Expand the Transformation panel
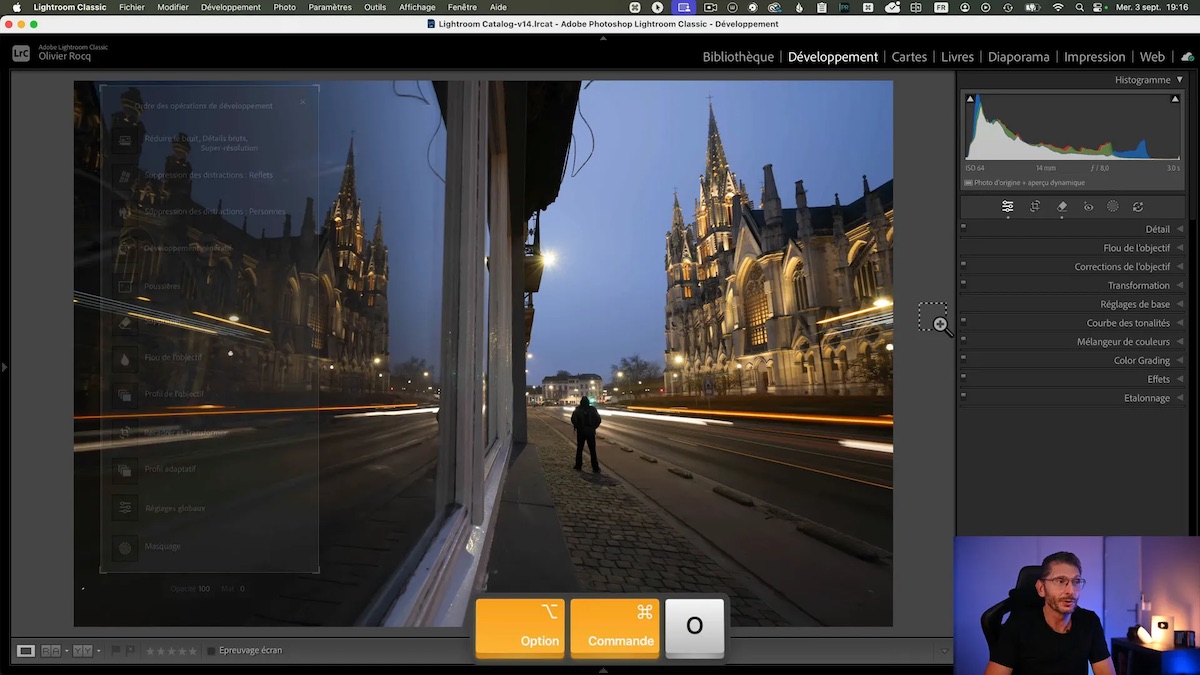The image size is (1200, 675). pyautogui.click(x=1180, y=285)
